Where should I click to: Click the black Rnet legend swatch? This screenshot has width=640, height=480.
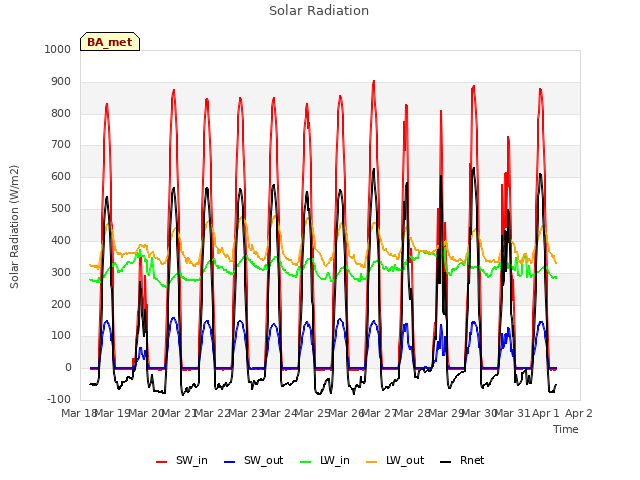(x=446, y=462)
